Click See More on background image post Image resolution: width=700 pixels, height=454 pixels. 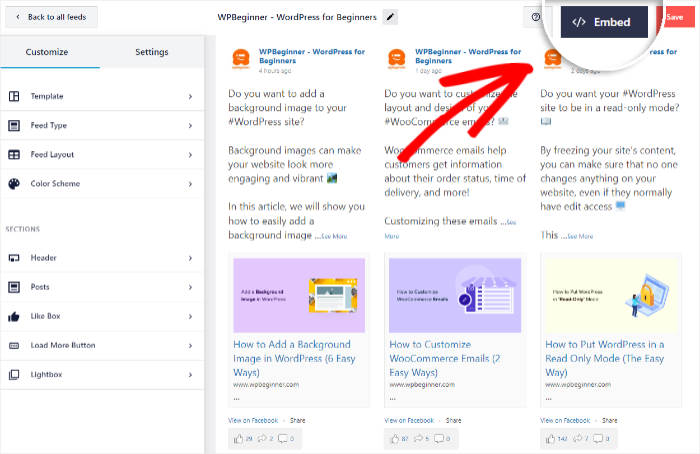coord(334,236)
